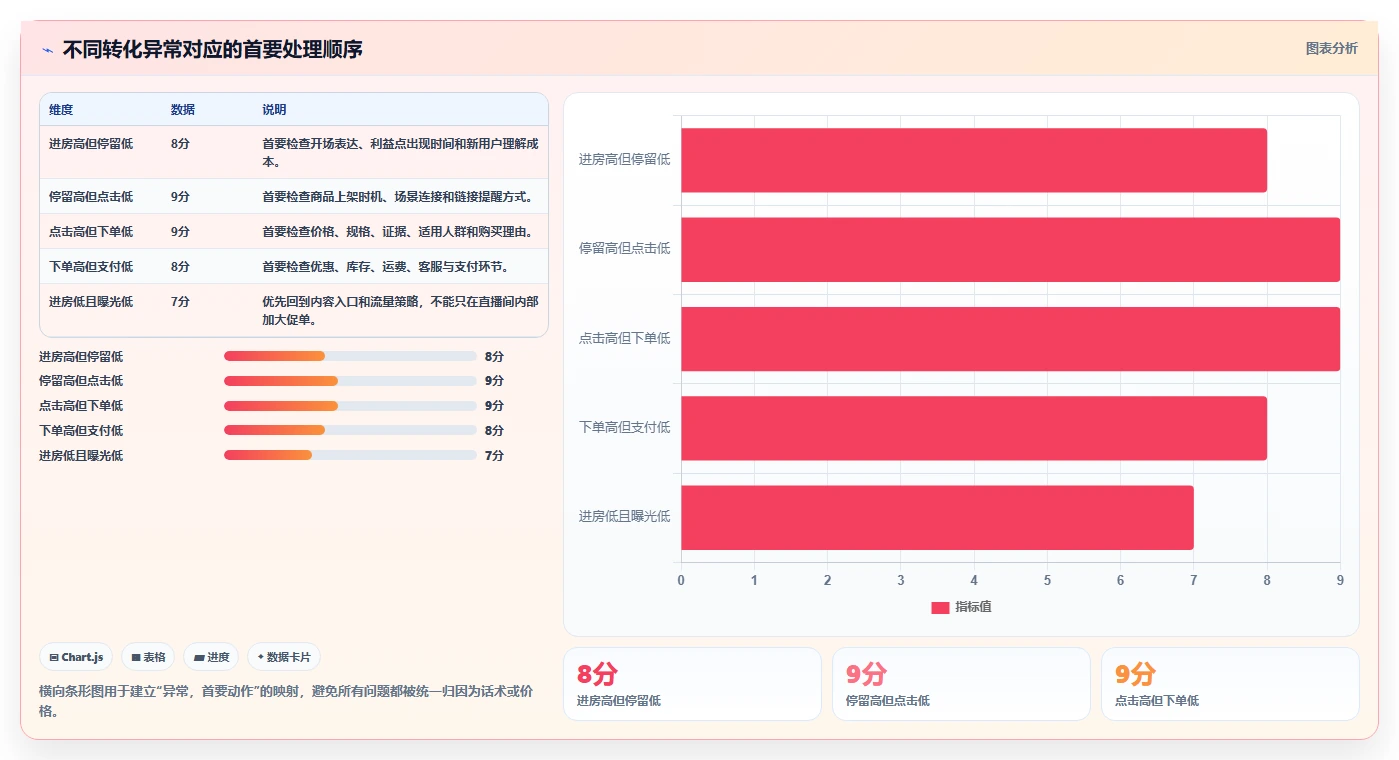Click the lightning icon beside the title
1399x760 pixels.
coord(47,50)
